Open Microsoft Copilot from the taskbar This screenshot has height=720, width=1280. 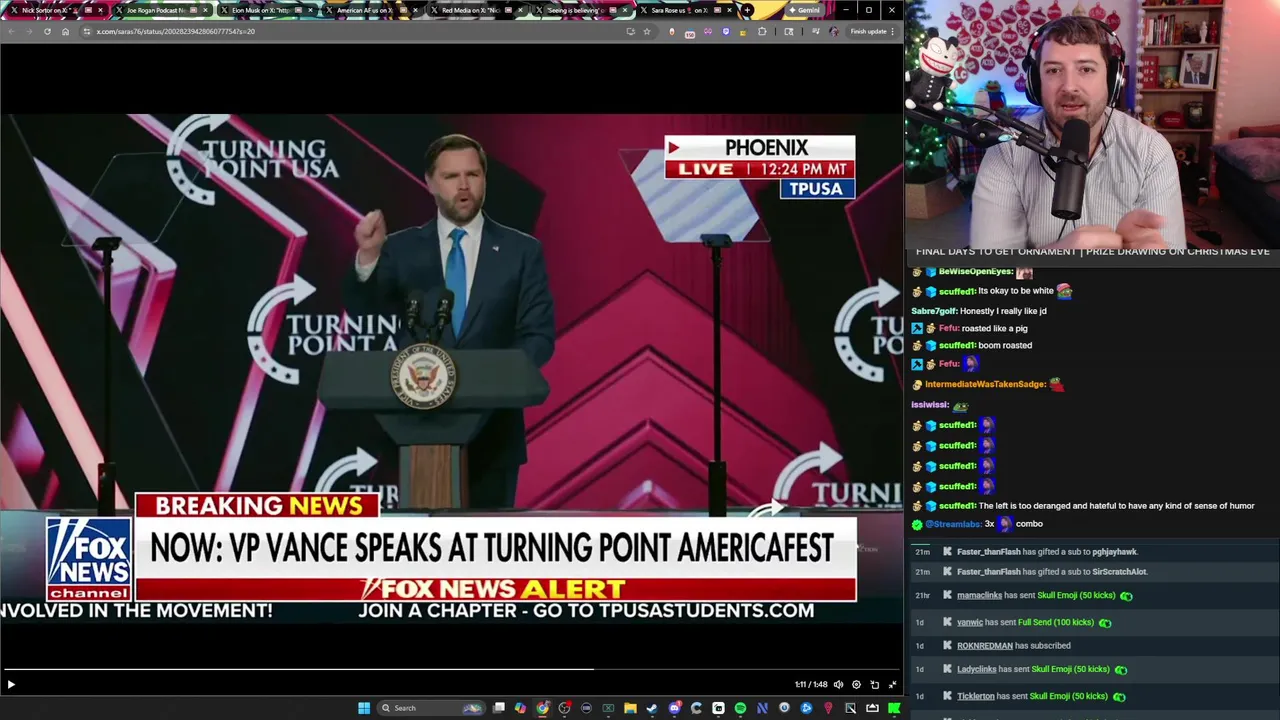tap(520, 708)
